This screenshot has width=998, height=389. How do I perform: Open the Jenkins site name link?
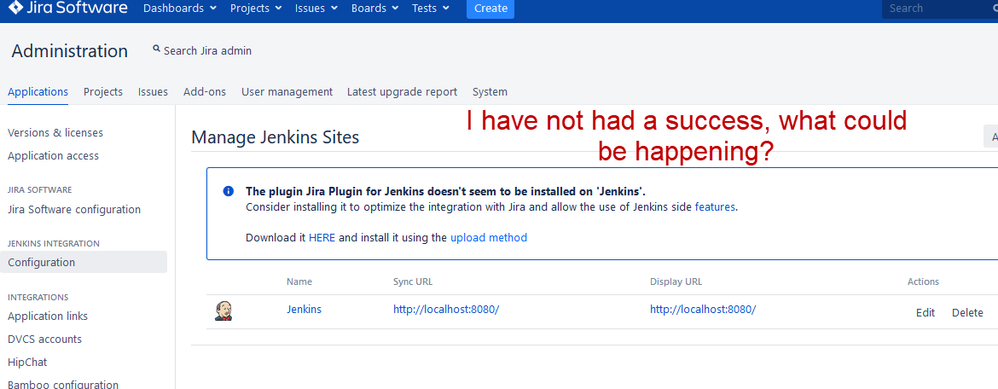[304, 309]
